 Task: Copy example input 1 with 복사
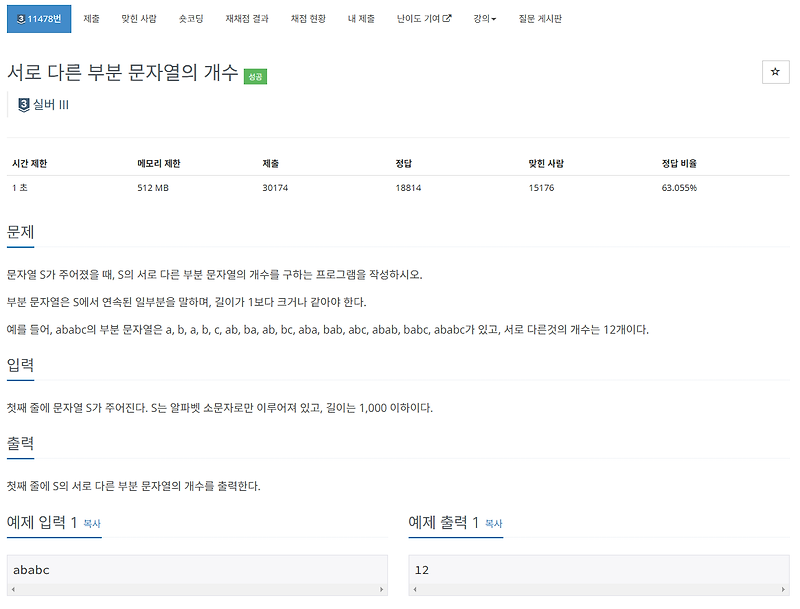[92, 524]
